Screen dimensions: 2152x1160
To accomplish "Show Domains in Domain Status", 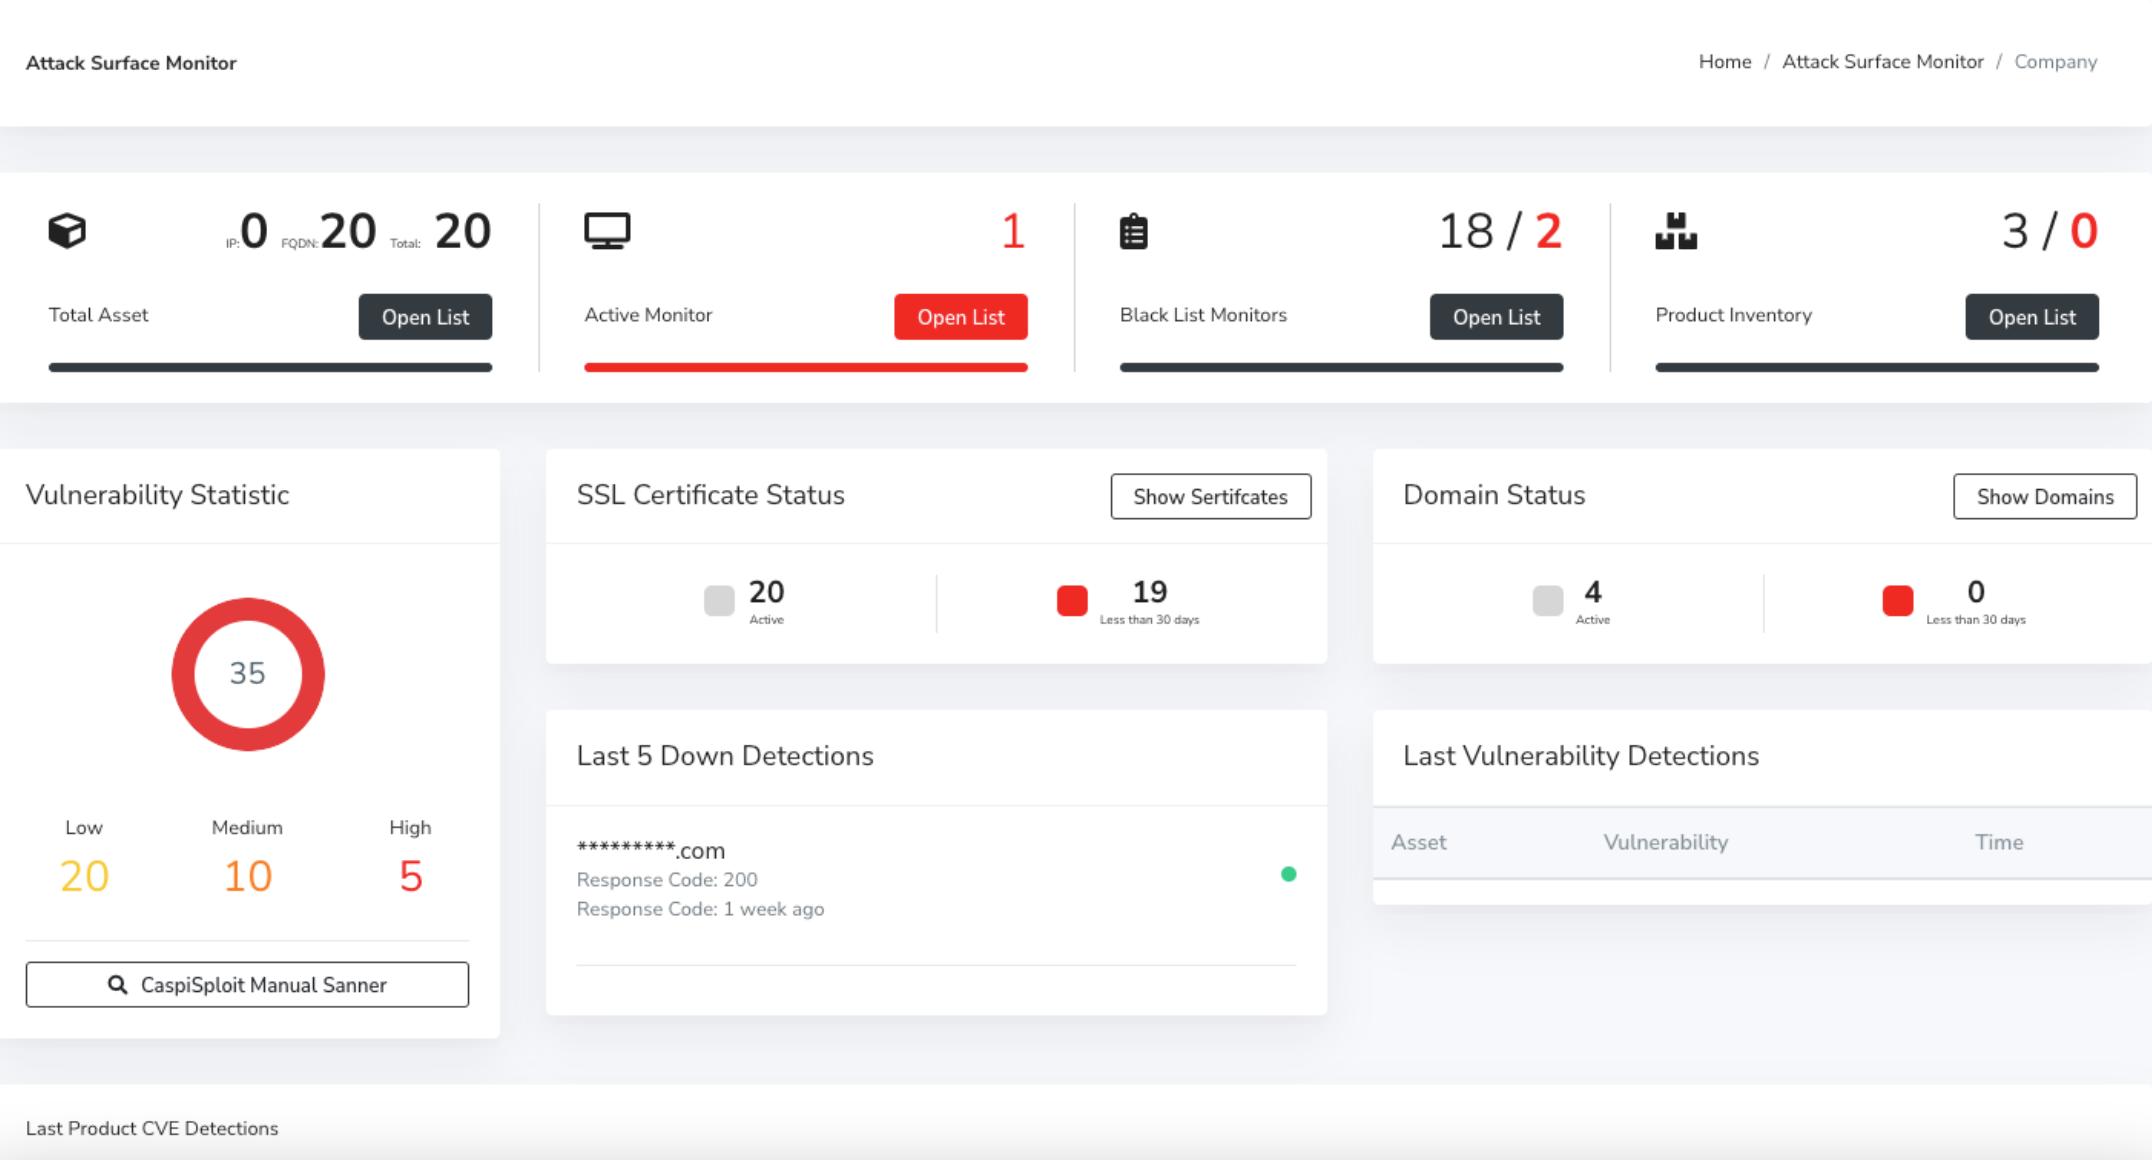I will pyautogui.click(x=2043, y=497).
